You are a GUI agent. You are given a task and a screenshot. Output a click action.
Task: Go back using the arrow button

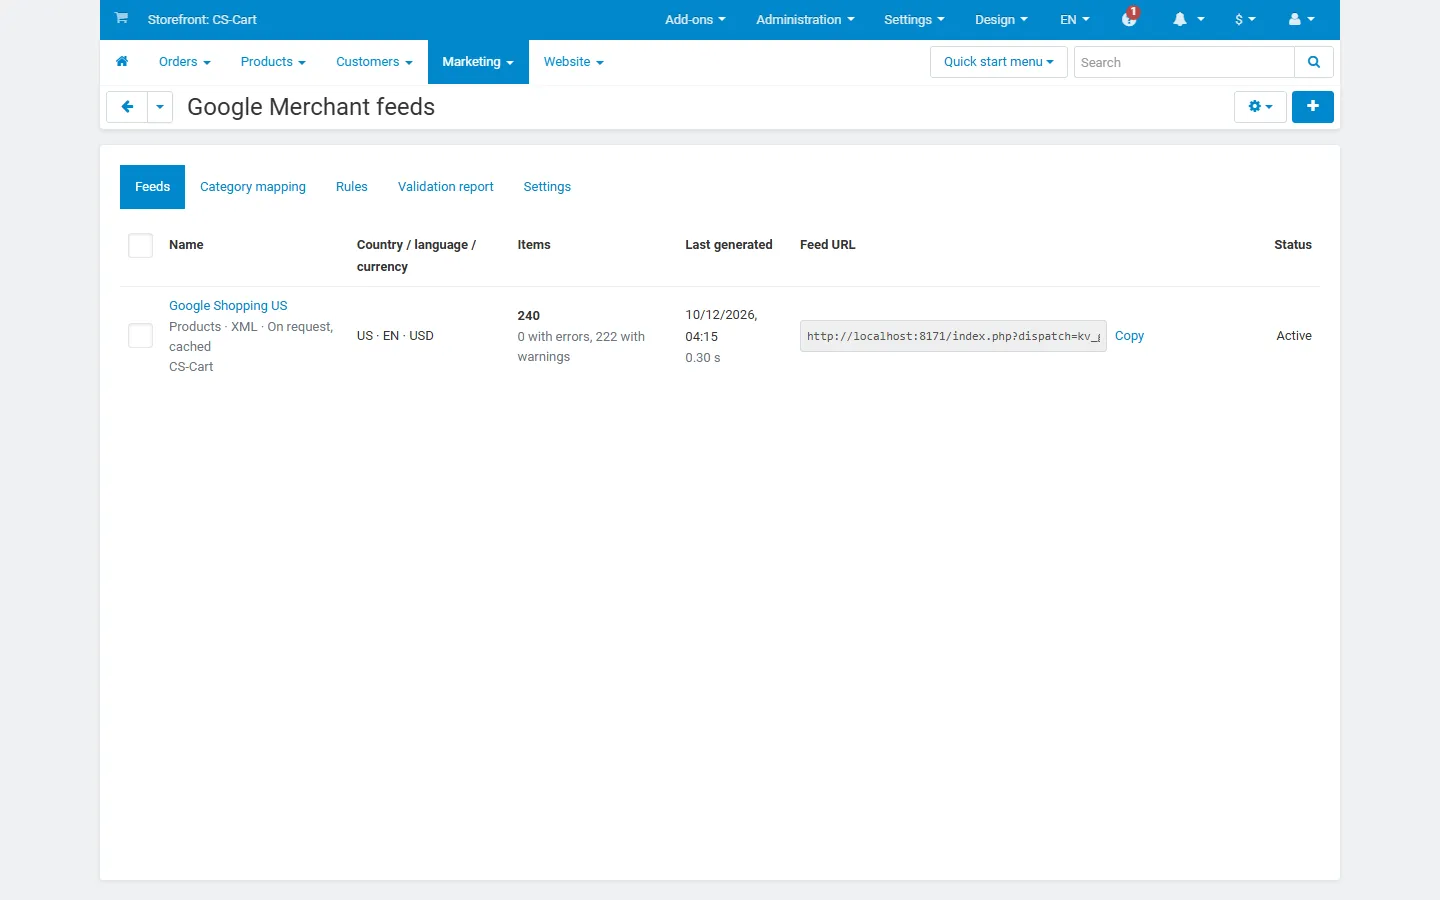coord(127,107)
